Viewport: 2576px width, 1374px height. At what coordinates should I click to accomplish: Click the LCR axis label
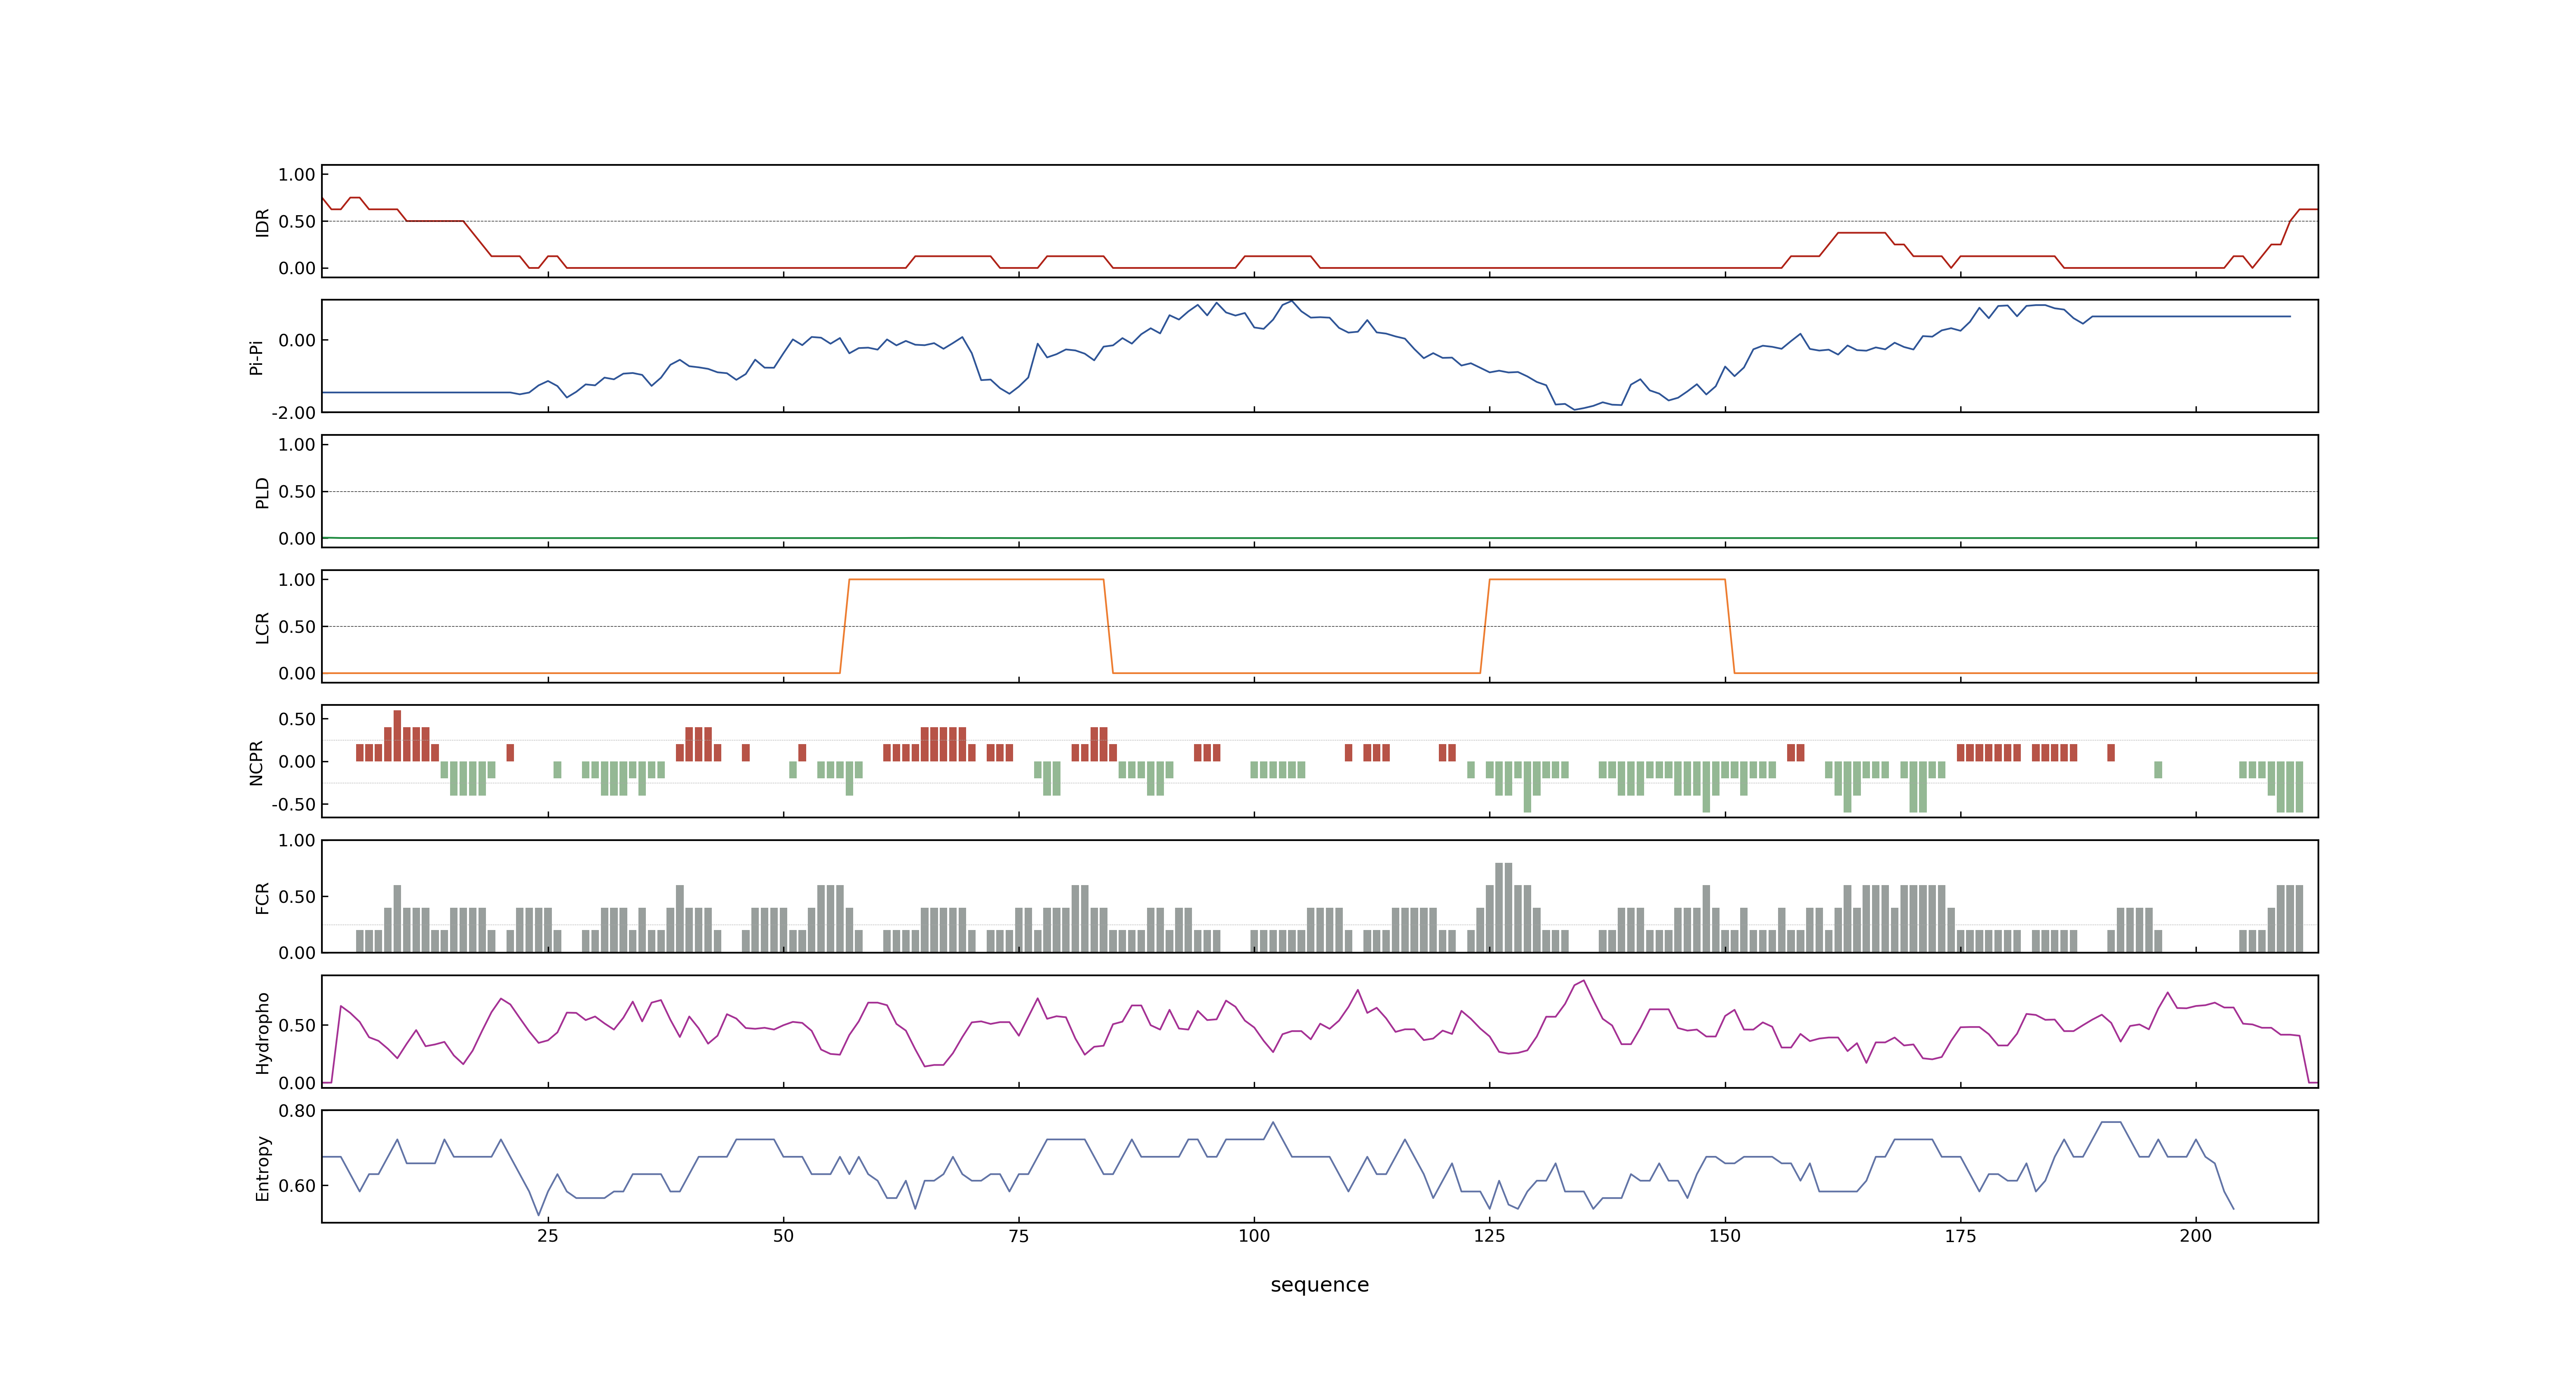coord(262,627)
